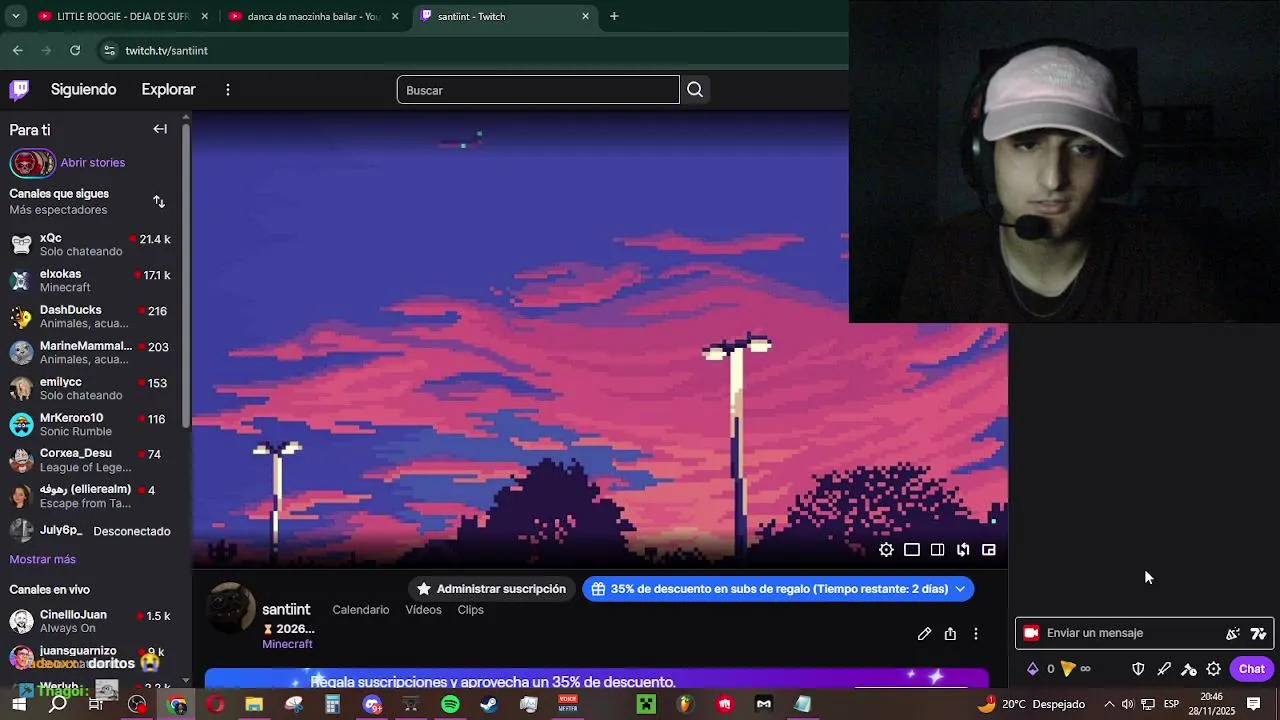
Task: Switch to danca da maozinha browser tab
Action: [313, 16]
